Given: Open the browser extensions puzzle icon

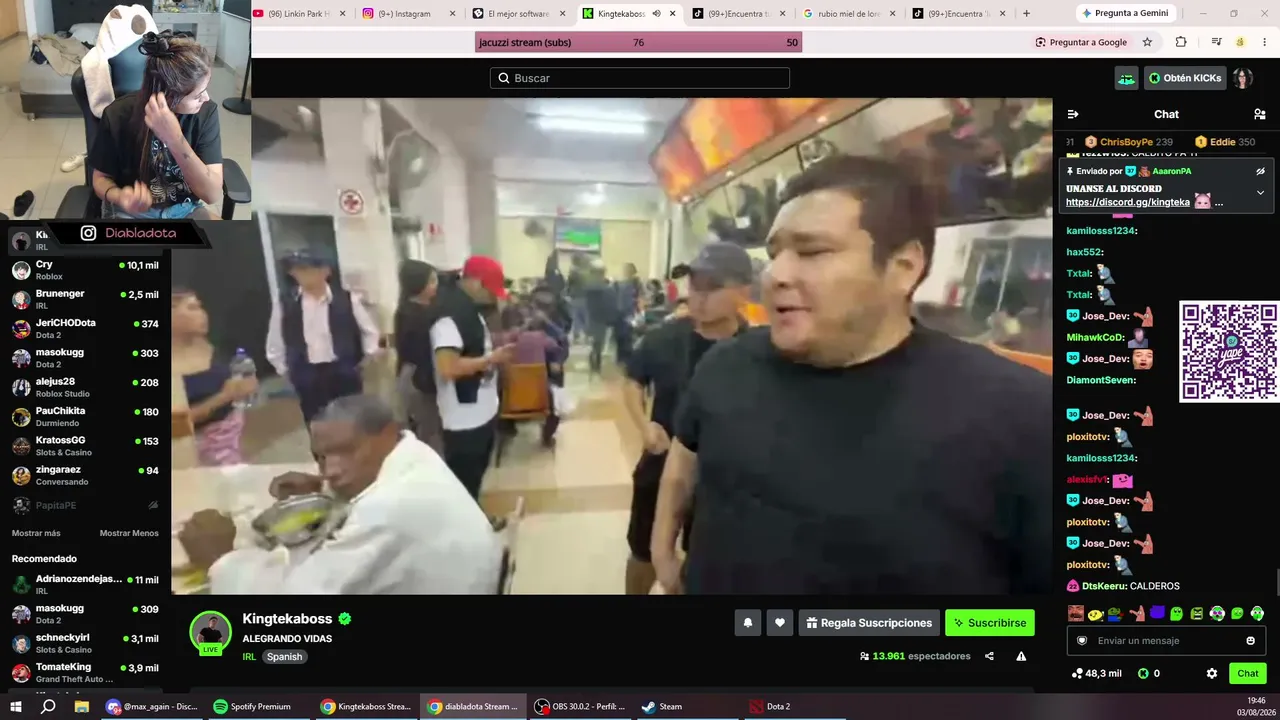Looking at the screenshot, I should click(x=1181, y=42).
